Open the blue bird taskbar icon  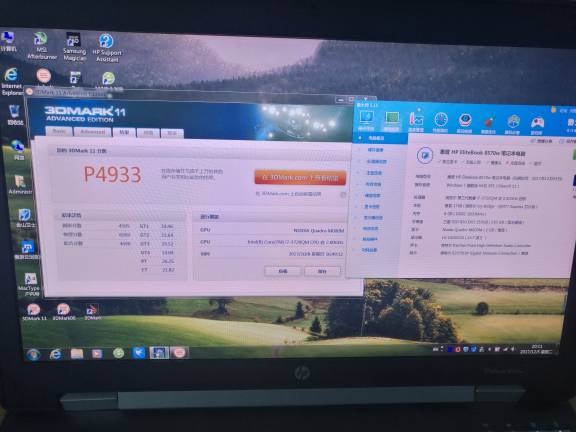coord(139,353)
